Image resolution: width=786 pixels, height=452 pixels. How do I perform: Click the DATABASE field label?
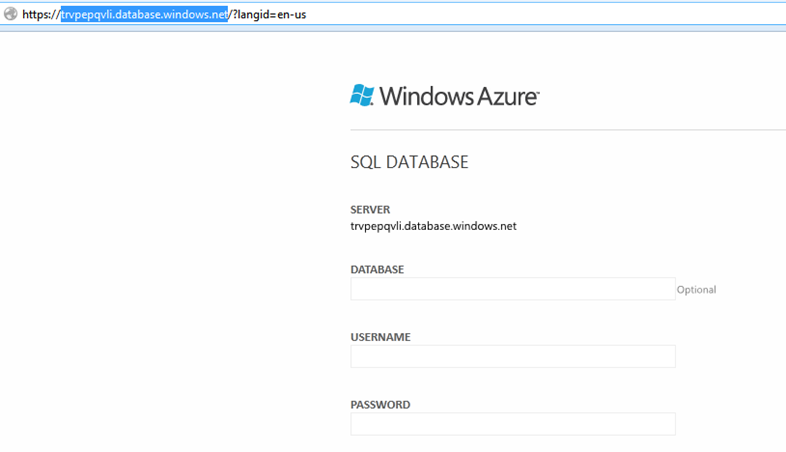377,270
